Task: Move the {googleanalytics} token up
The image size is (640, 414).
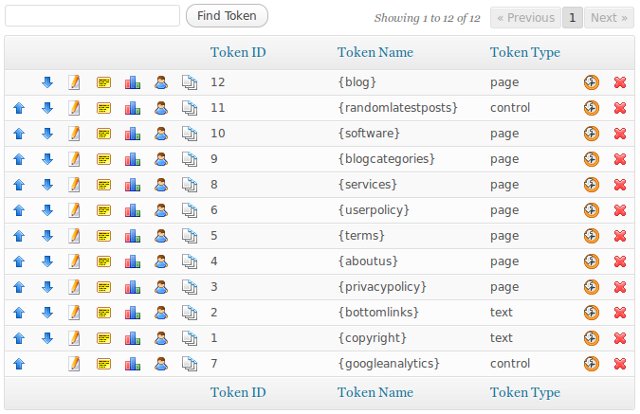Action: (19, 364)
